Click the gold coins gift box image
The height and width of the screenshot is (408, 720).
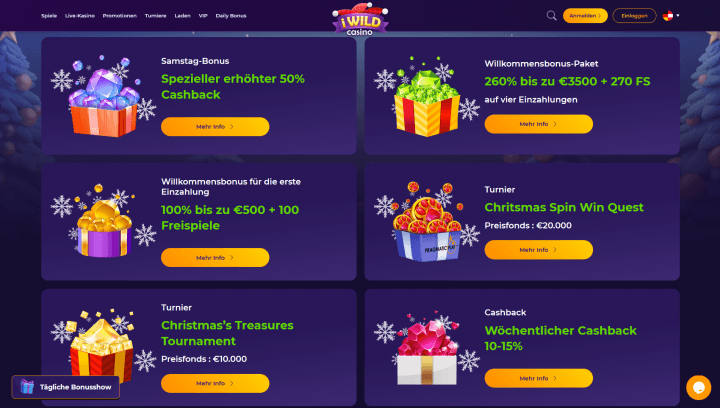(103, 221)
